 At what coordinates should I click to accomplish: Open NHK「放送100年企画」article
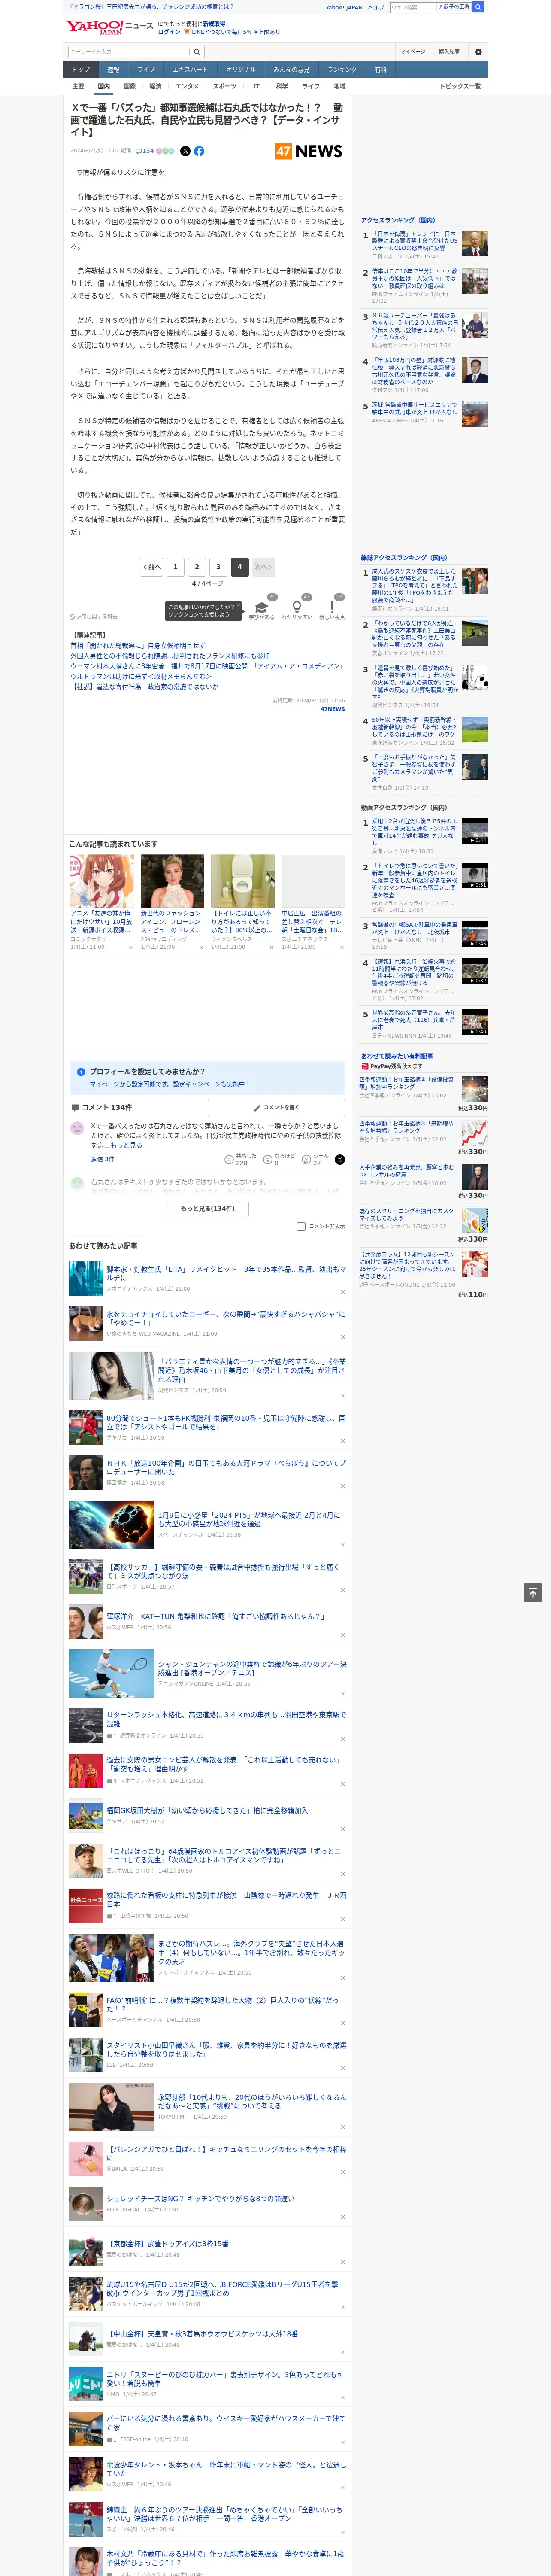(x=226, y=1467)
